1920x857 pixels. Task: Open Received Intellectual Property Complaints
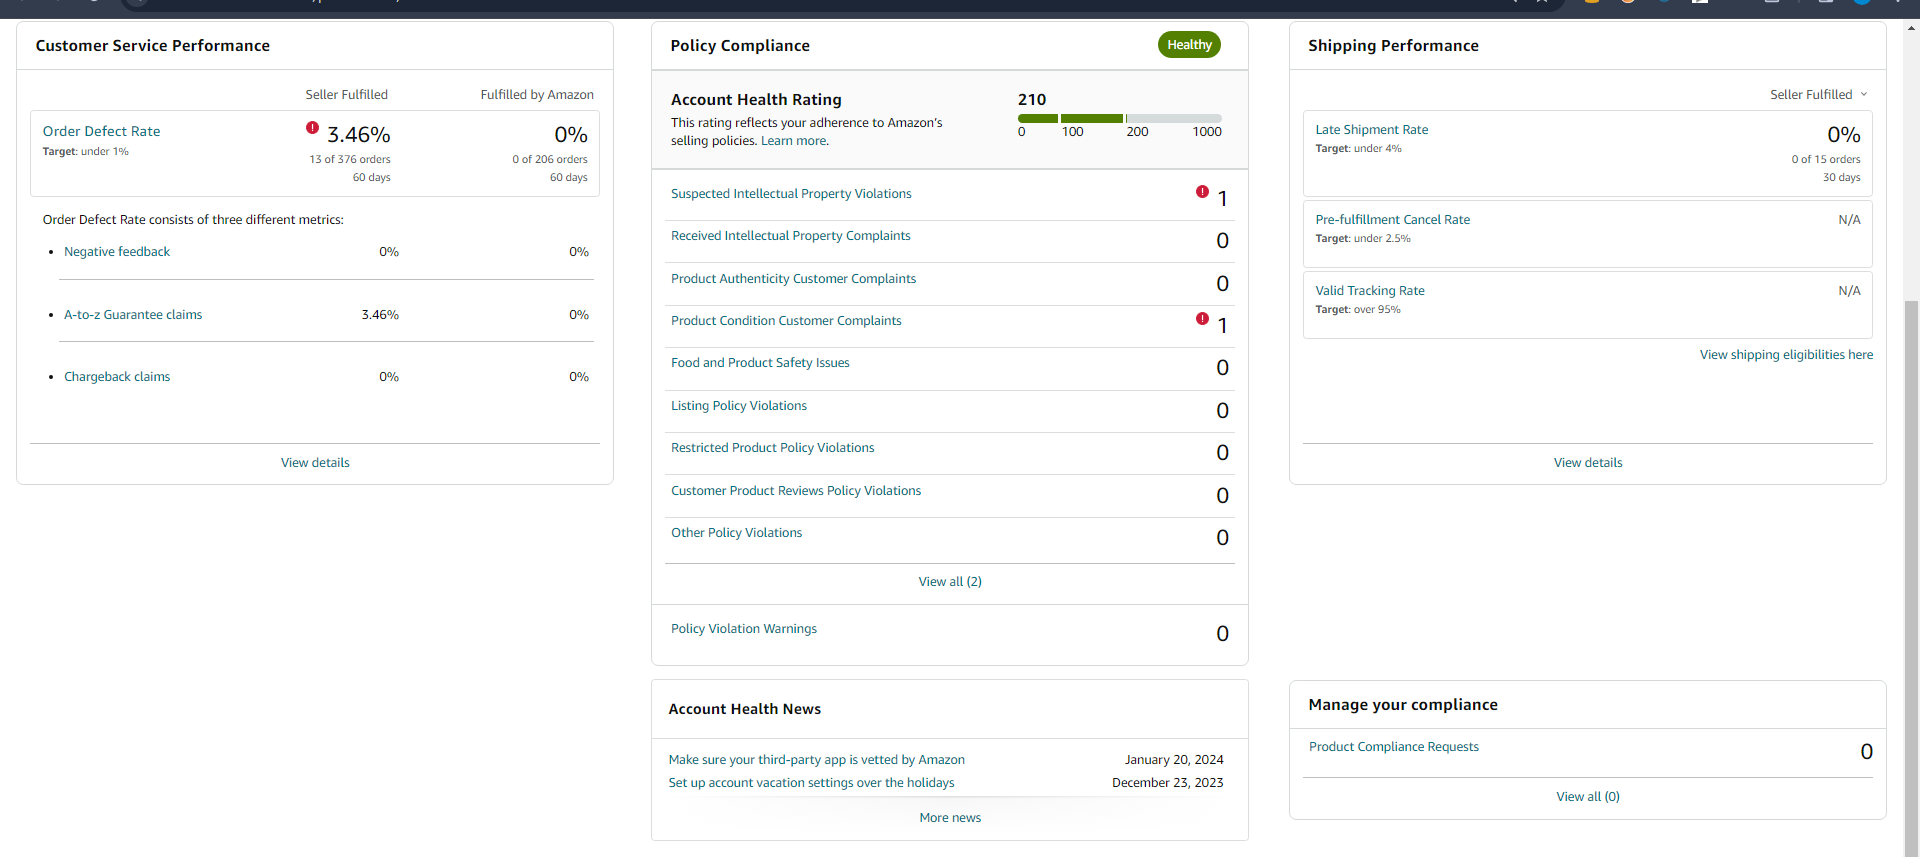click(790, 236)
